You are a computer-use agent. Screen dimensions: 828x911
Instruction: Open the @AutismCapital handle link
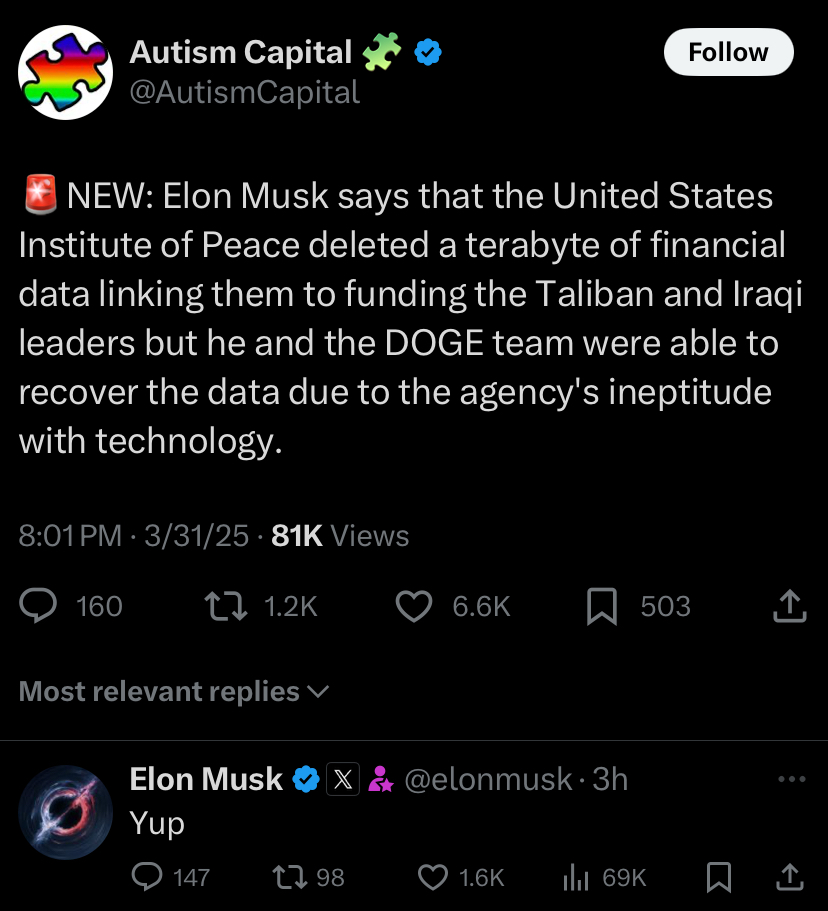245,92
